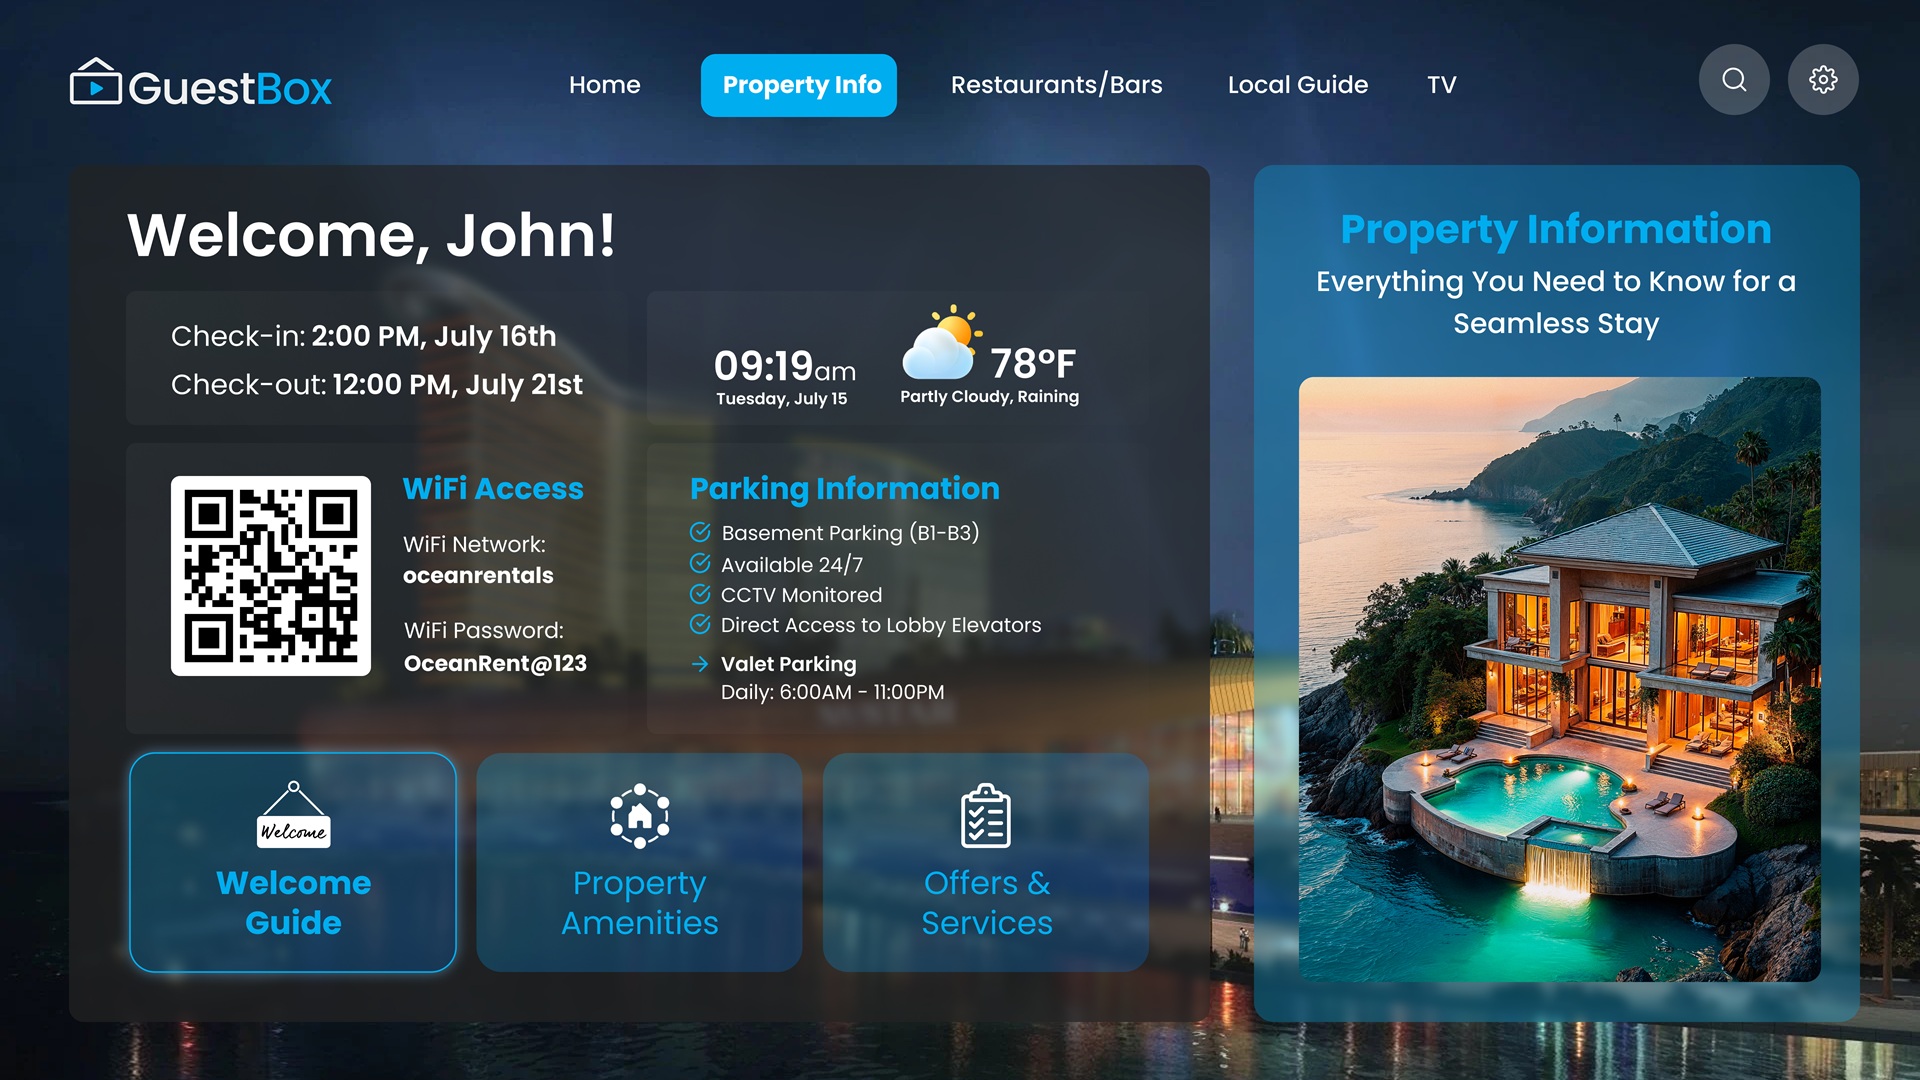This screenshot has height=1080, width=1920.
Task: Expand the Property Information panel
Action: pyautogui.click(x=1556, y=228)
